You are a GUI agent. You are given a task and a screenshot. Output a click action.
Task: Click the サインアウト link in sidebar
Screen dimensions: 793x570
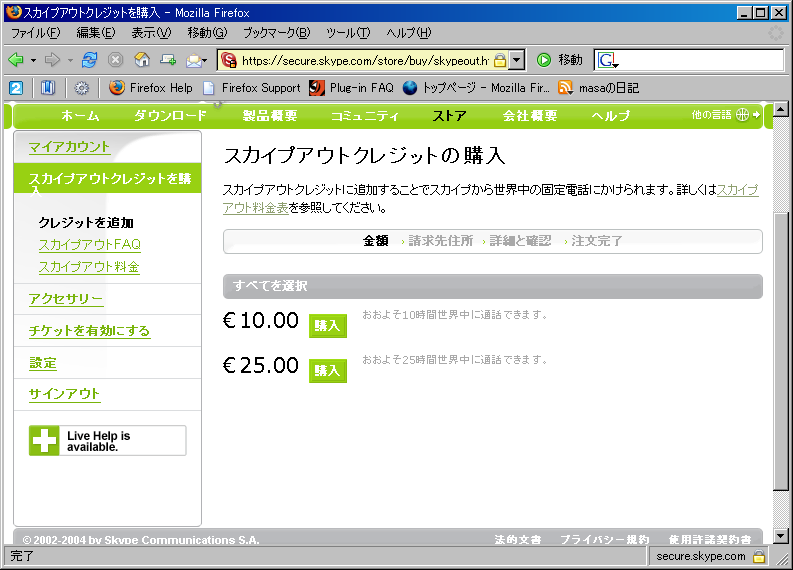point(65,394)
